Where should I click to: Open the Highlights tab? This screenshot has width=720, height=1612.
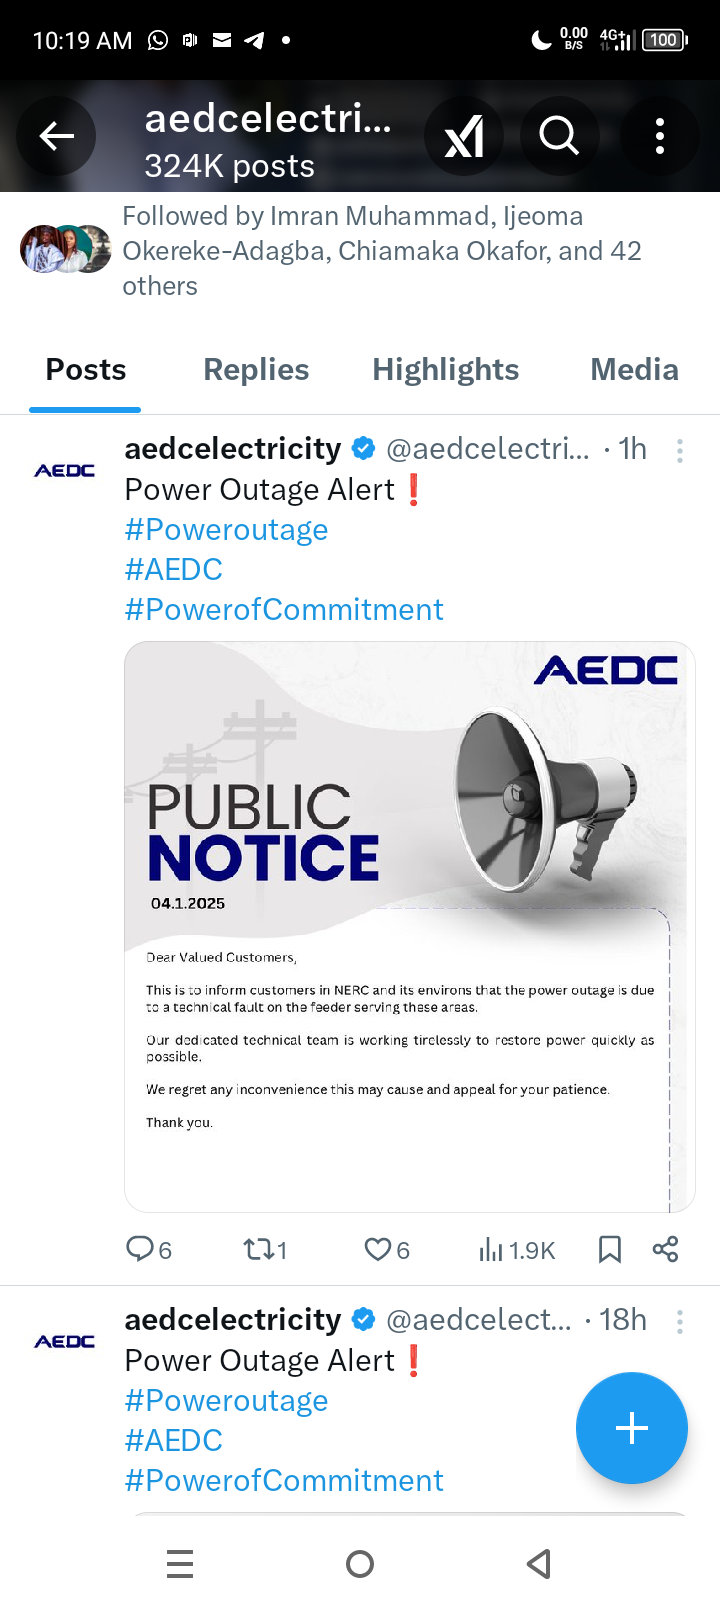tap(445, 370)
